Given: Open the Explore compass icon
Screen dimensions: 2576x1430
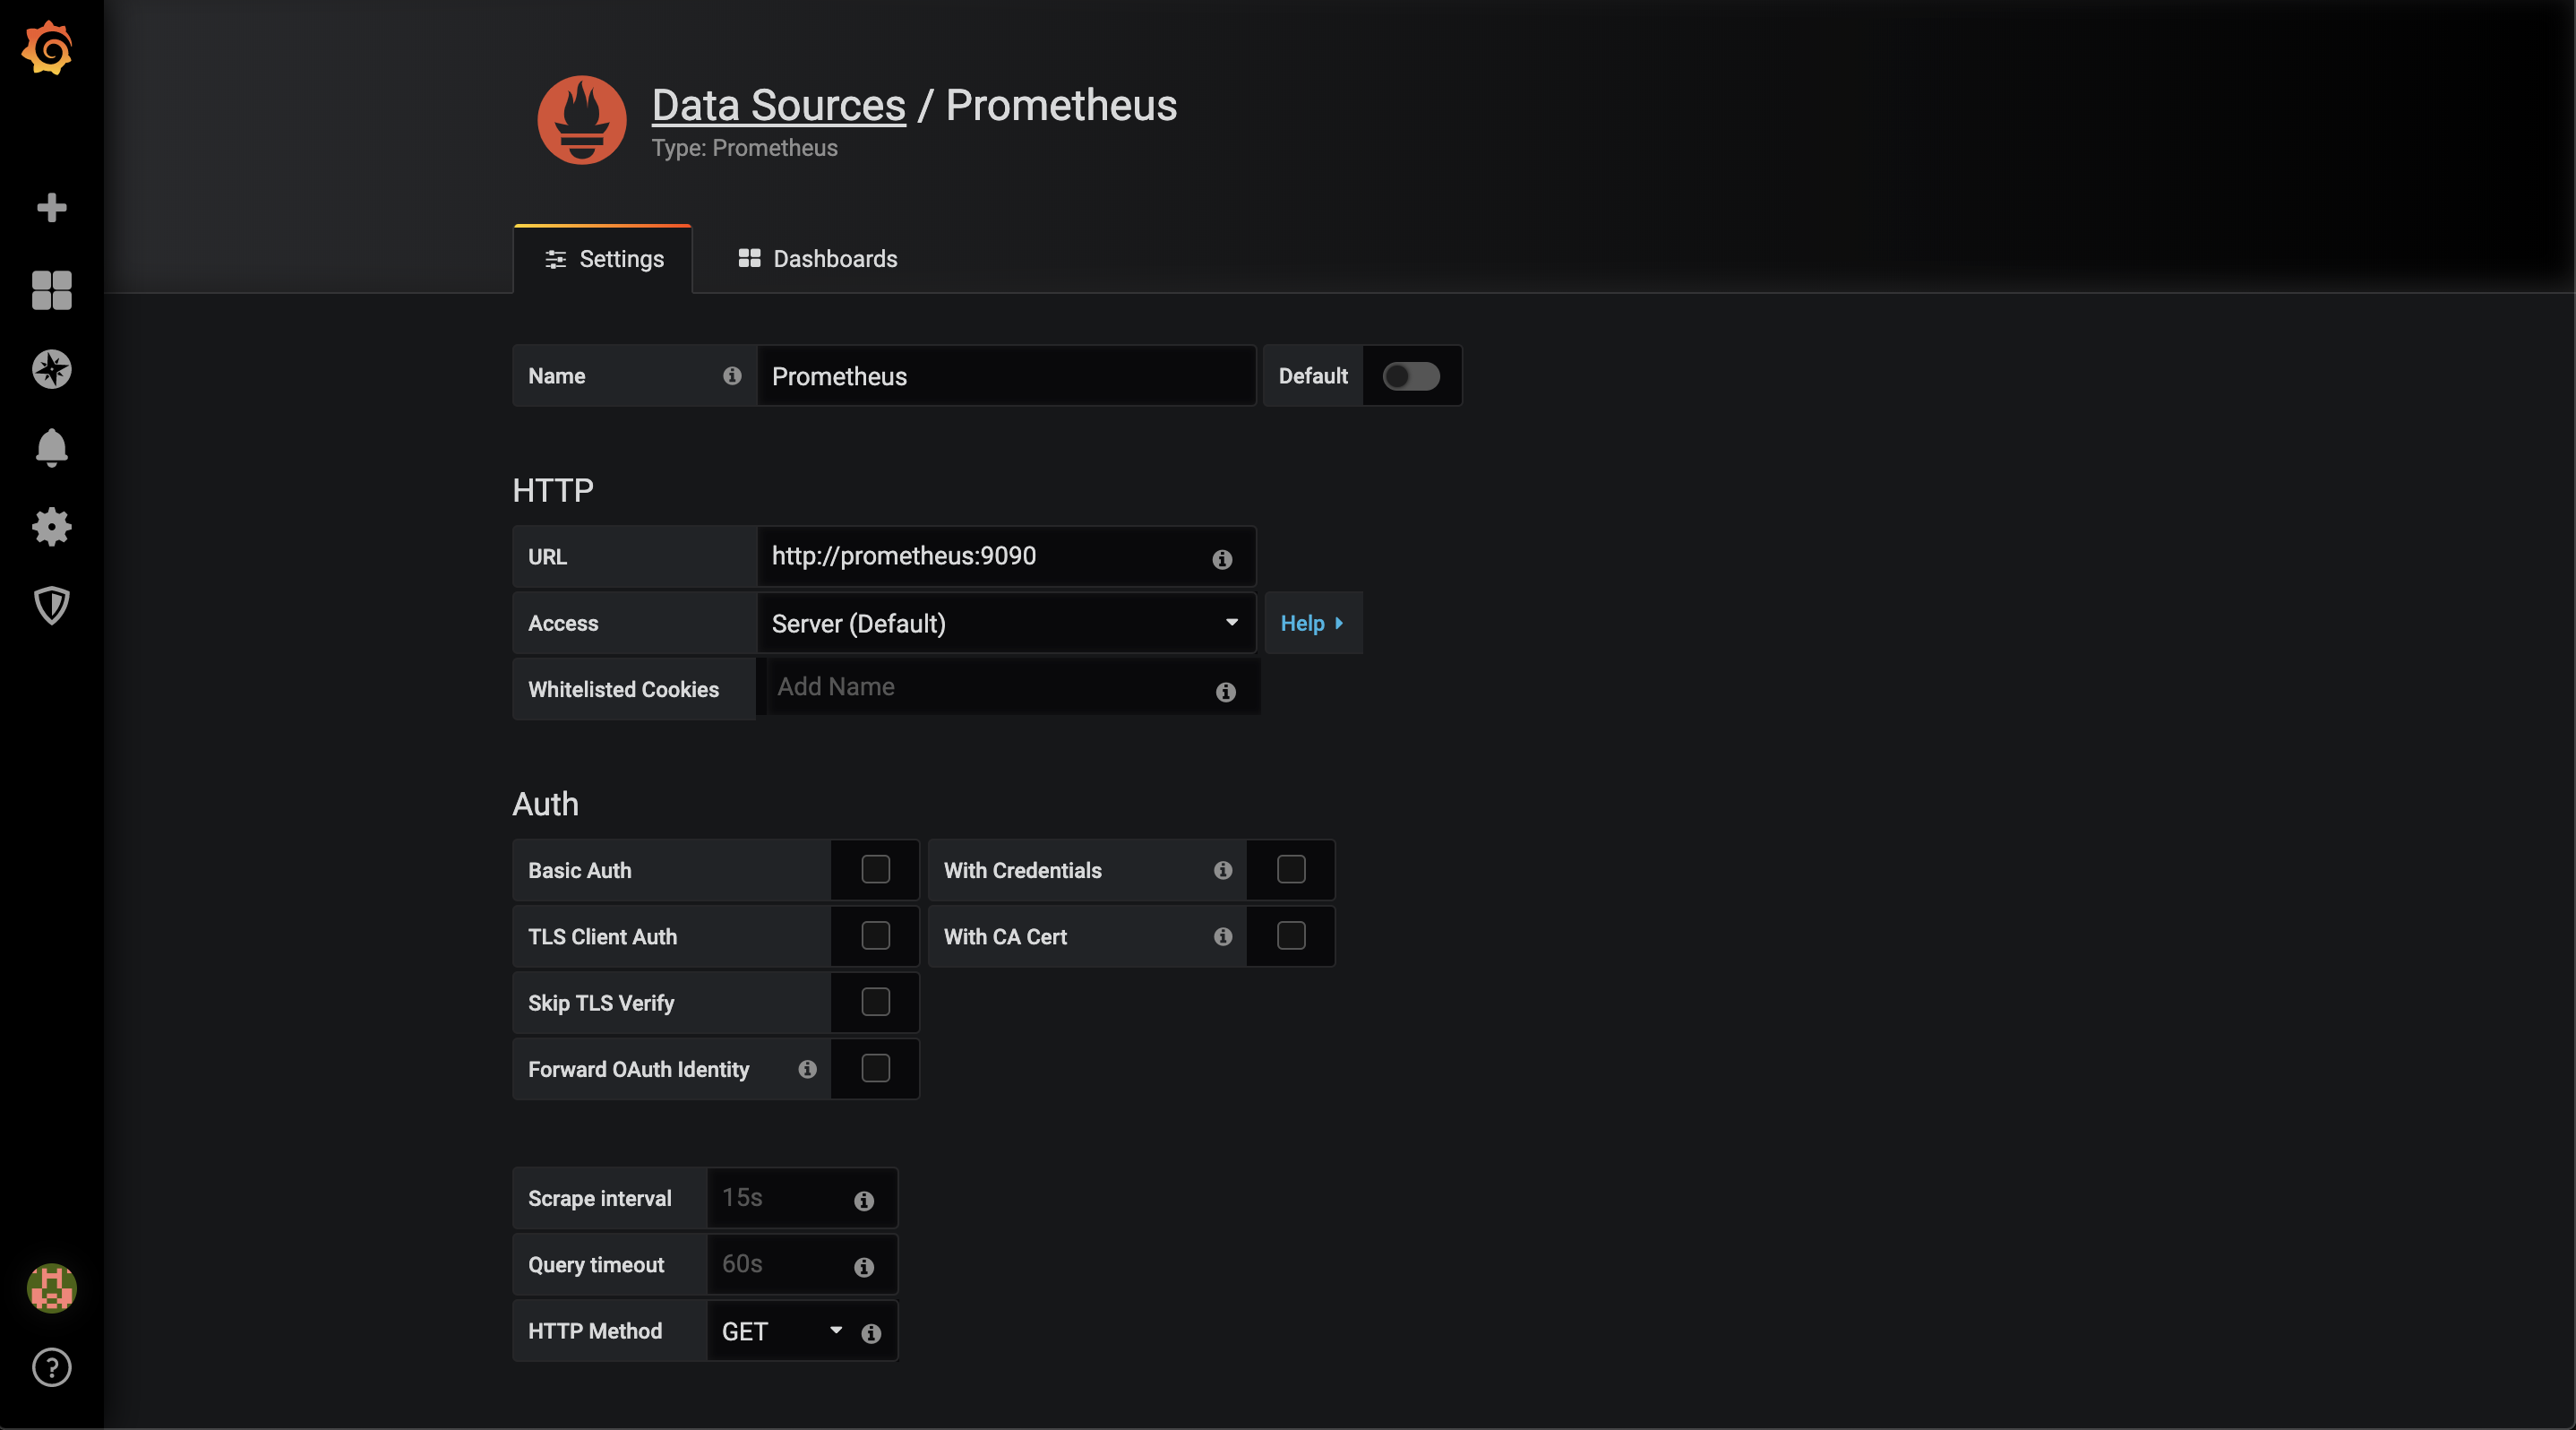Looking at the screenshot, I should coord(51,369).
